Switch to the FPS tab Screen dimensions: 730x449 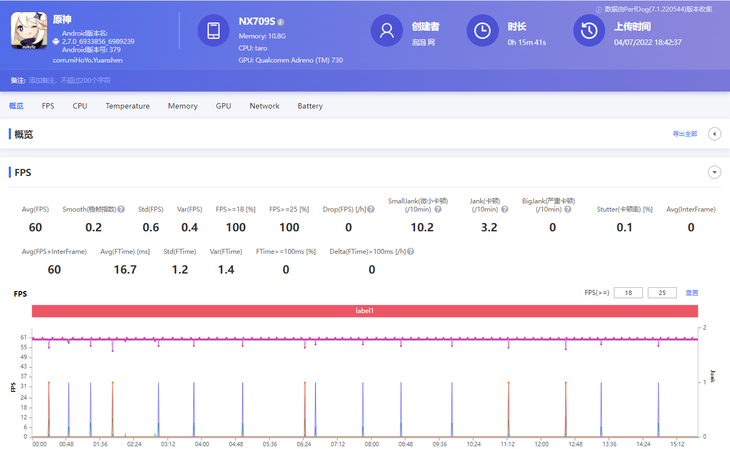pyautogui.click(x=48, y=106)
